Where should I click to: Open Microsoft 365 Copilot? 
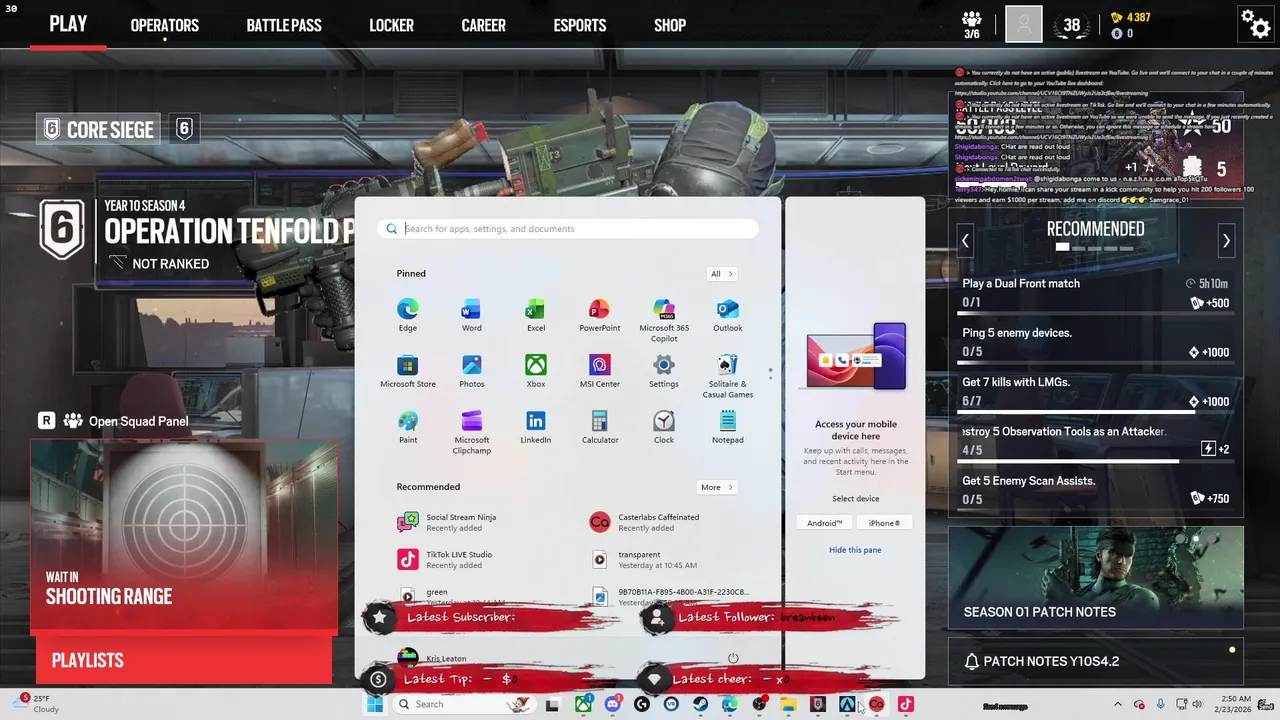pos(664,320)
